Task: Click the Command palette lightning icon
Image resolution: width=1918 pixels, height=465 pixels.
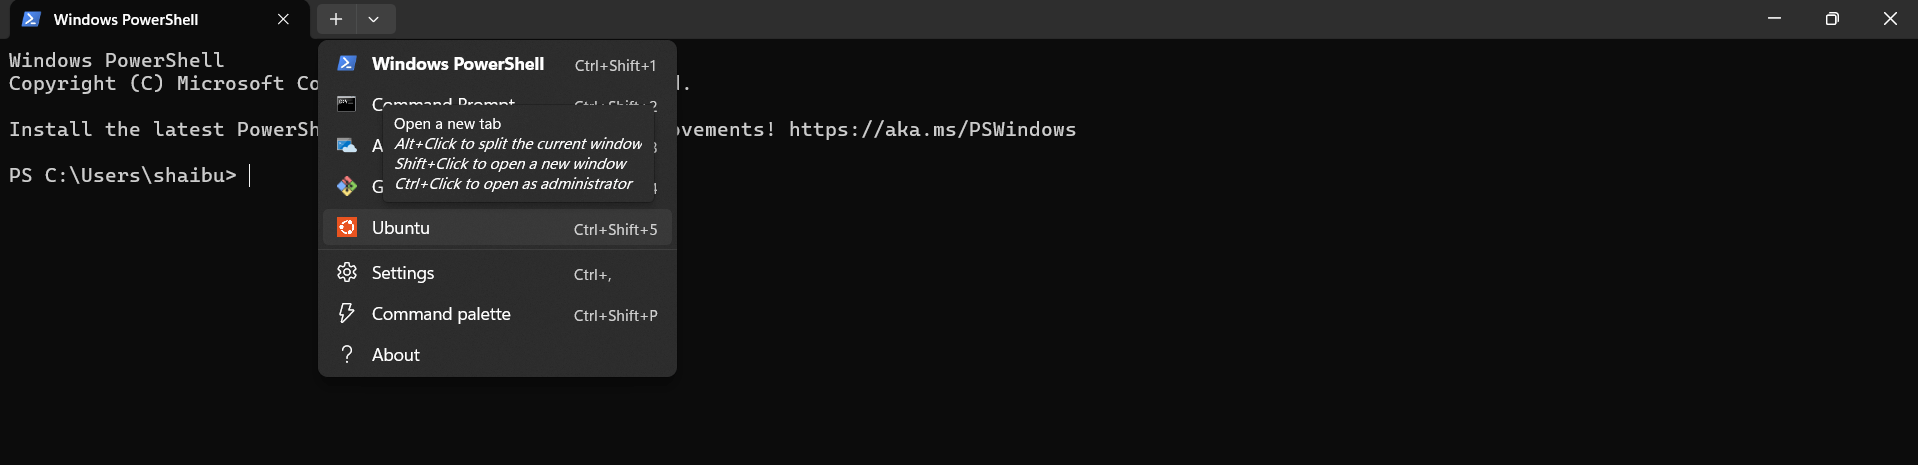Action: coord(347,314)
